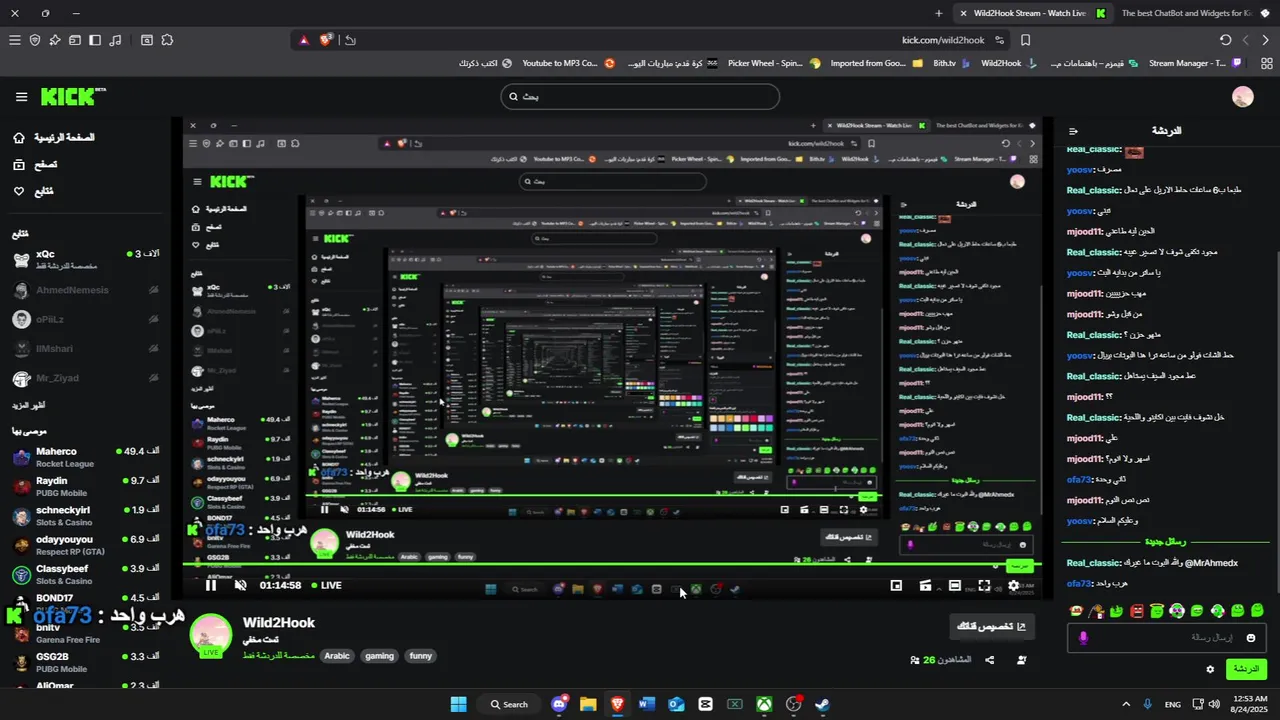Select the gaming tag
This screenshot has width=1280, height=720.
(x=379, y=656)
